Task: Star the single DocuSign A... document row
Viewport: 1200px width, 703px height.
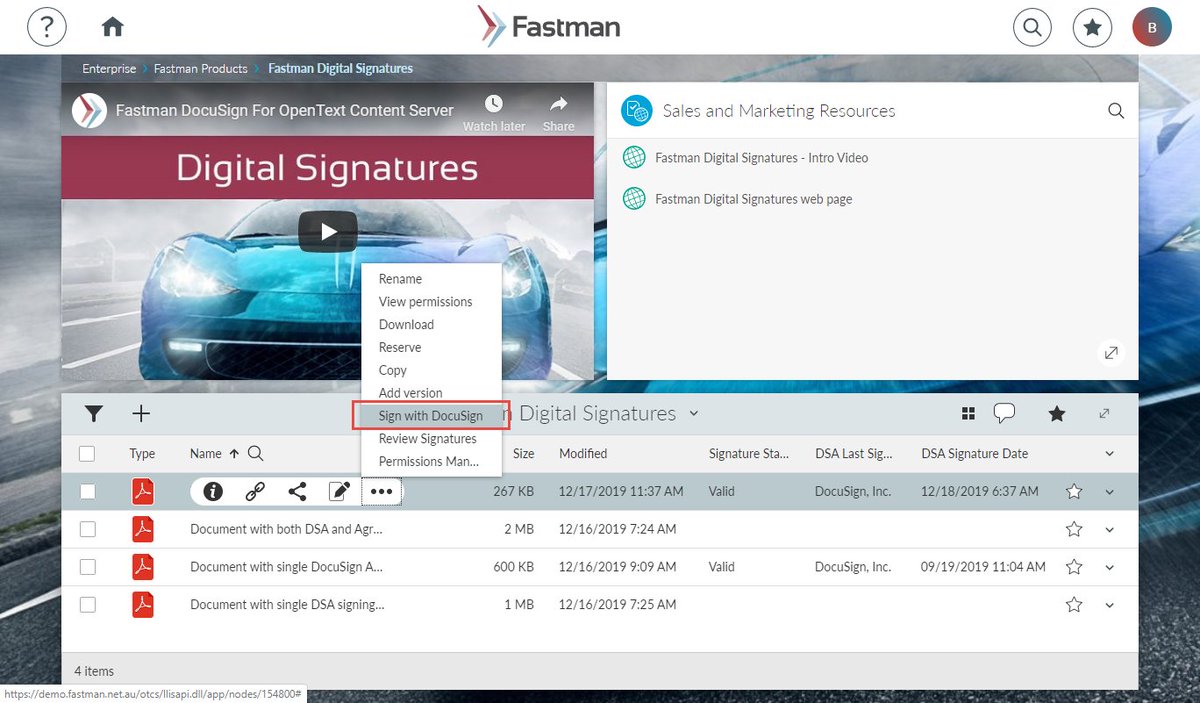Action: click(x=1074, y=567)
